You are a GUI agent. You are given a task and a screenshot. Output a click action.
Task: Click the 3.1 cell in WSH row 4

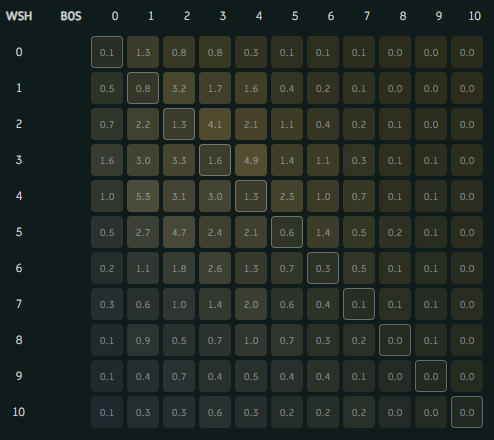[x=179, y=196]
